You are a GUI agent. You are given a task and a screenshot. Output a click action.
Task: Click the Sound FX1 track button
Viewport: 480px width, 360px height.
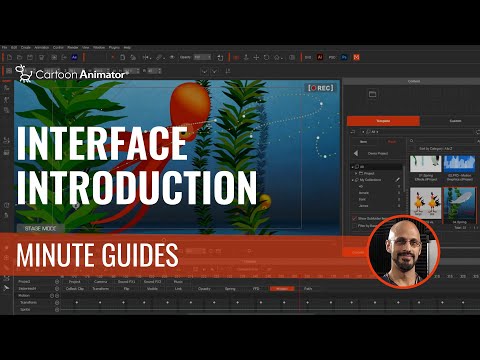tap(126, 282)
